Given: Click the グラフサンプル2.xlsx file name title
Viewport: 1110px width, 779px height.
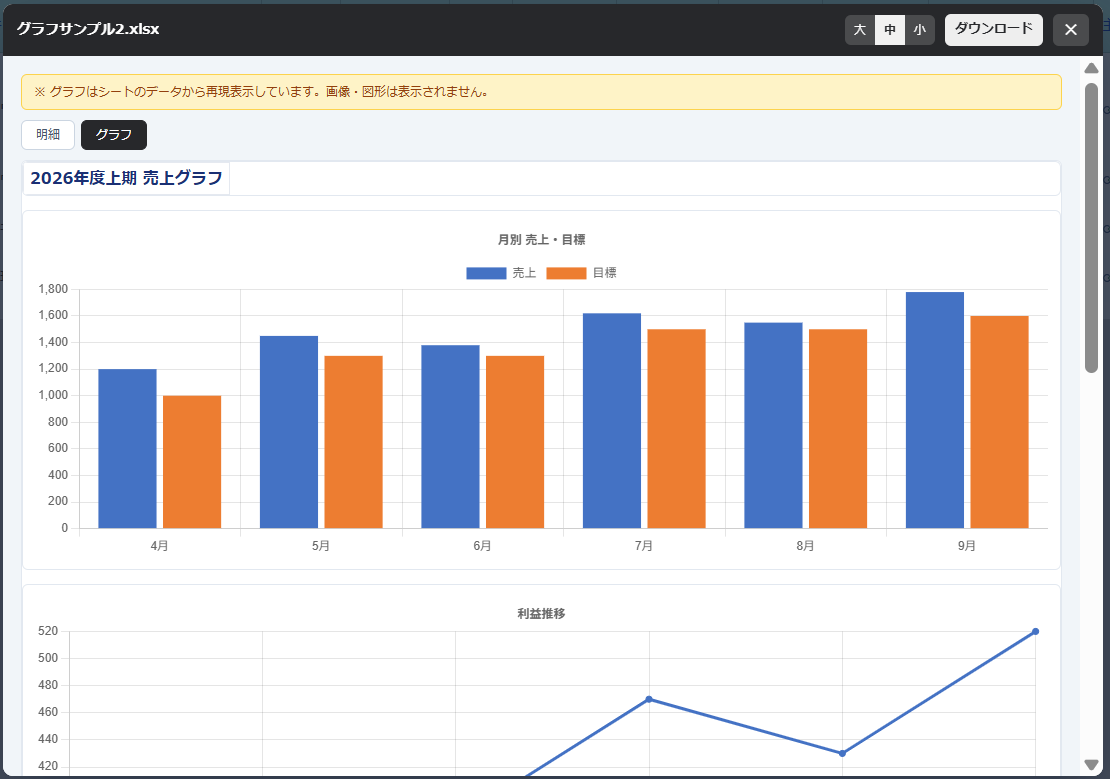Looking at the screenshot, I should (88, 29).
